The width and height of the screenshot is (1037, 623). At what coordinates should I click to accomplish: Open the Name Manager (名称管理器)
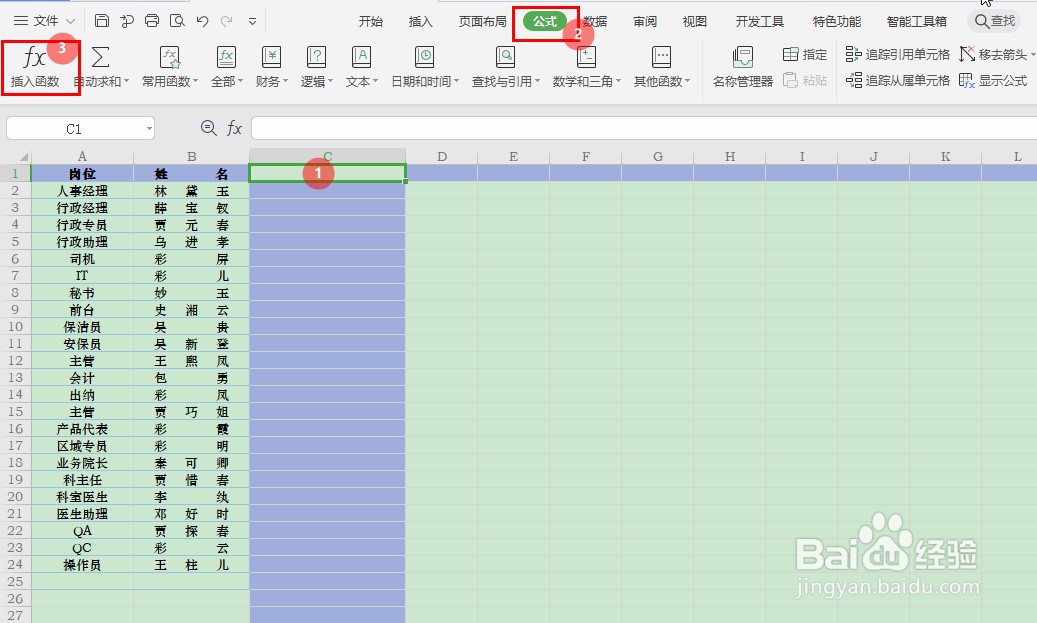(743, 67)
